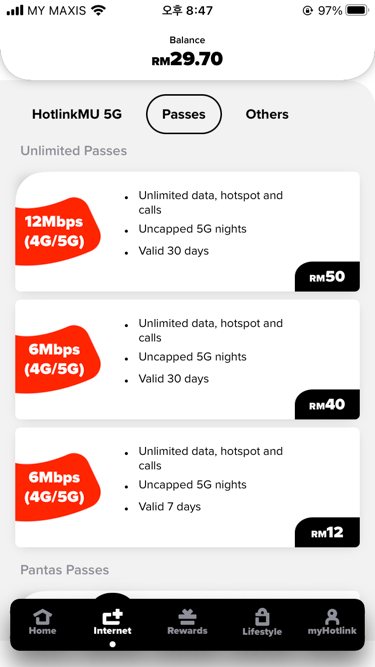The image size is (375, 667).
Task: Select the 12Mbps (4G/5G) red badge
Action: [x=57, y=231]
